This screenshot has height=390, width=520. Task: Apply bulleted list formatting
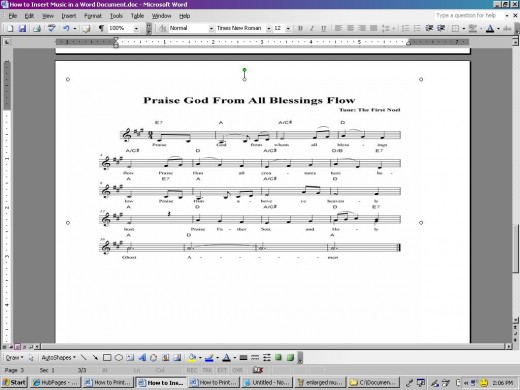(417, 28)
